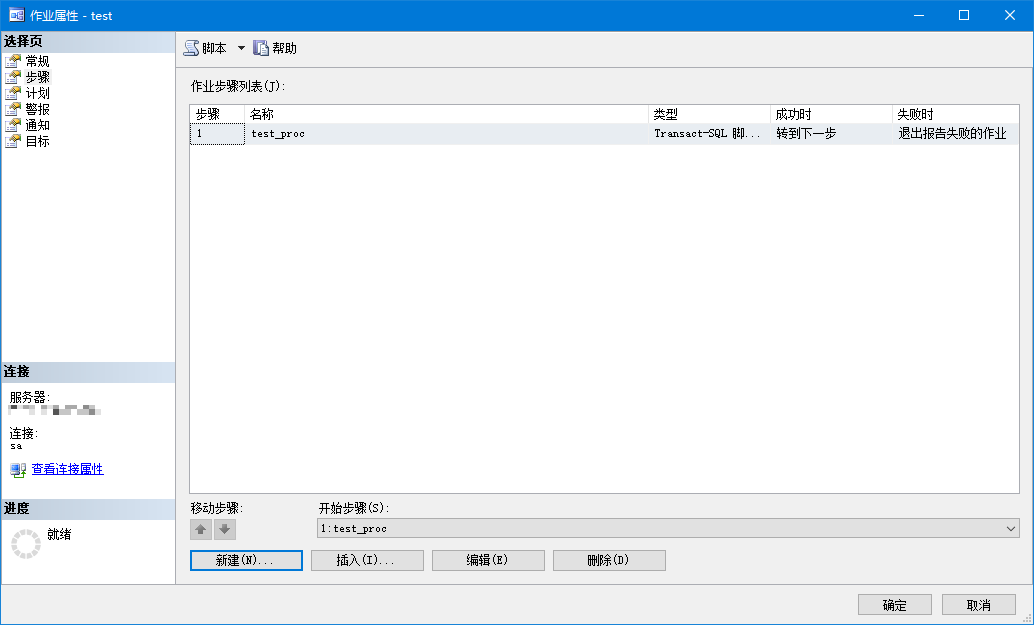Open the 脚本 dropdown arrow
Image resolution: width=1034 pixels, height=625 pixels.
[240, 46]
